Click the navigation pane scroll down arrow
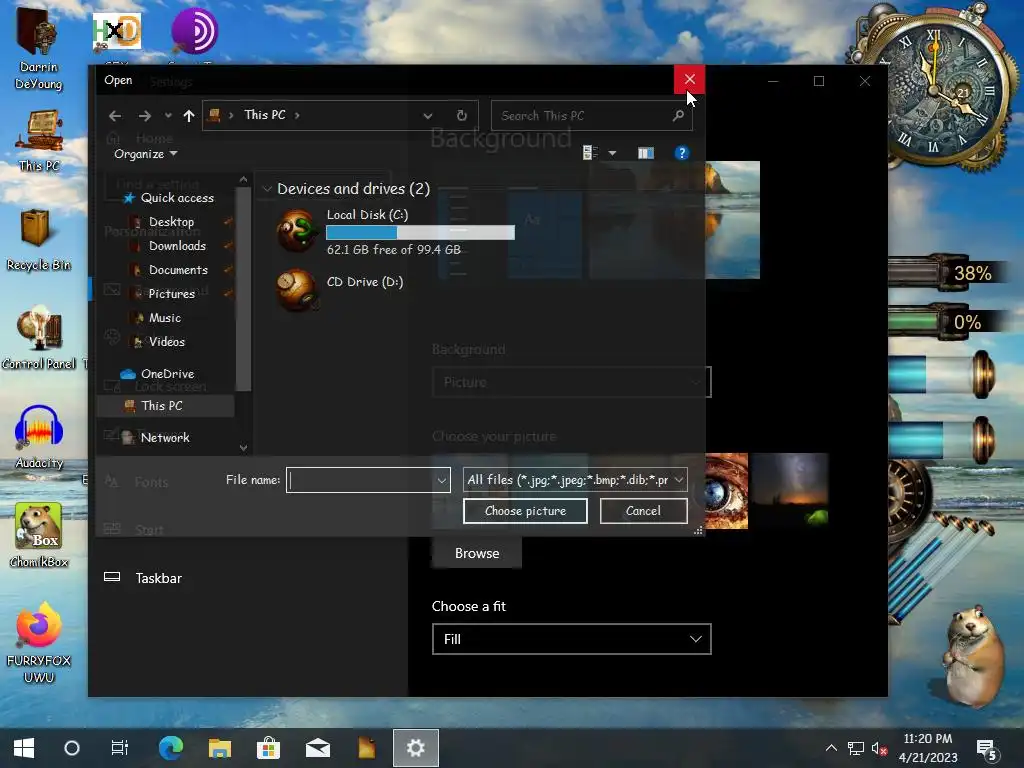This screenshot has width=1024, height=768. pos(244,448)
